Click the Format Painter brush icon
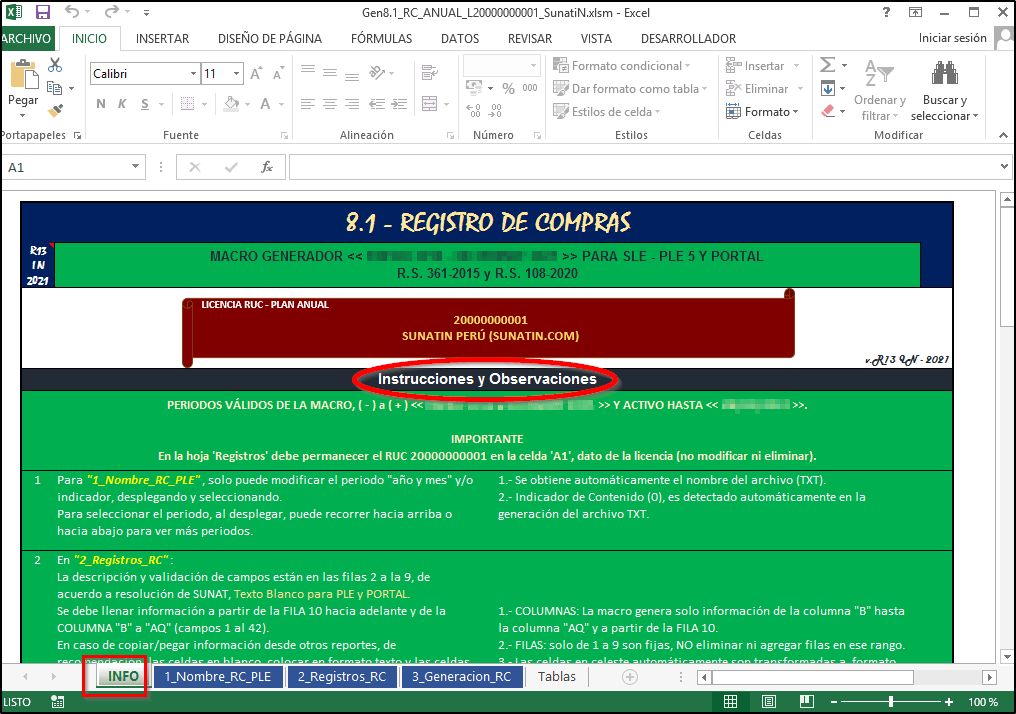The width and height of the screenshot is (1016, 714). 55,110
